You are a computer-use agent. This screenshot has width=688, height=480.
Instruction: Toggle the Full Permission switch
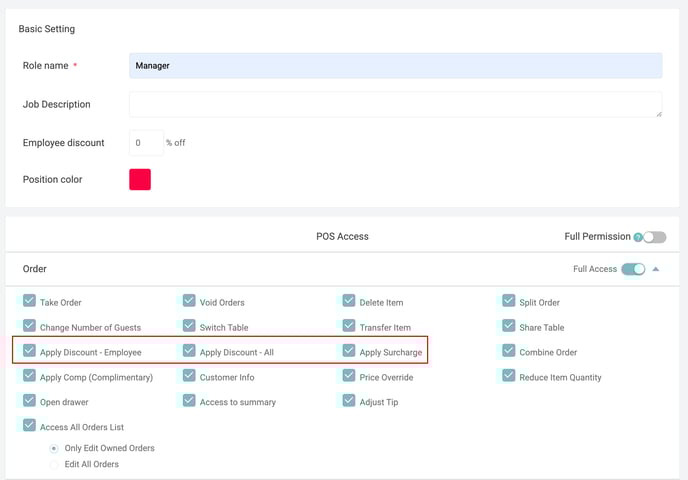(x=655, y=237)
